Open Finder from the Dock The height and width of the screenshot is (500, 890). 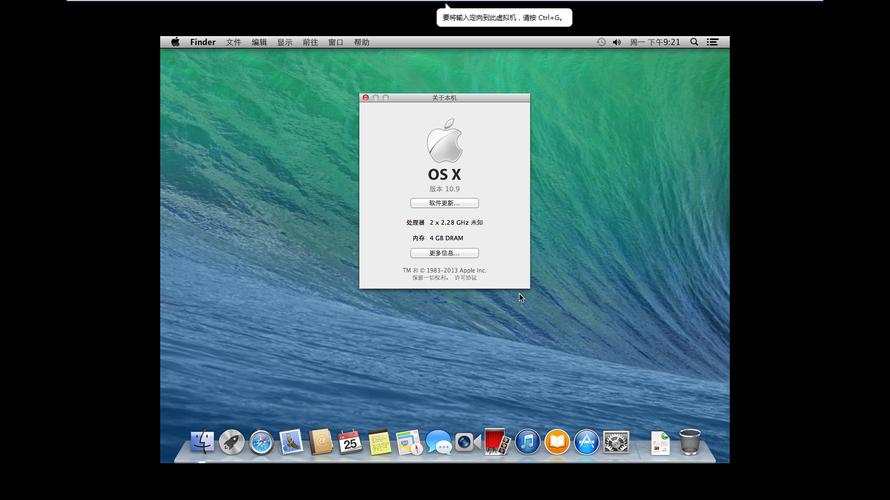coord(202,442)
